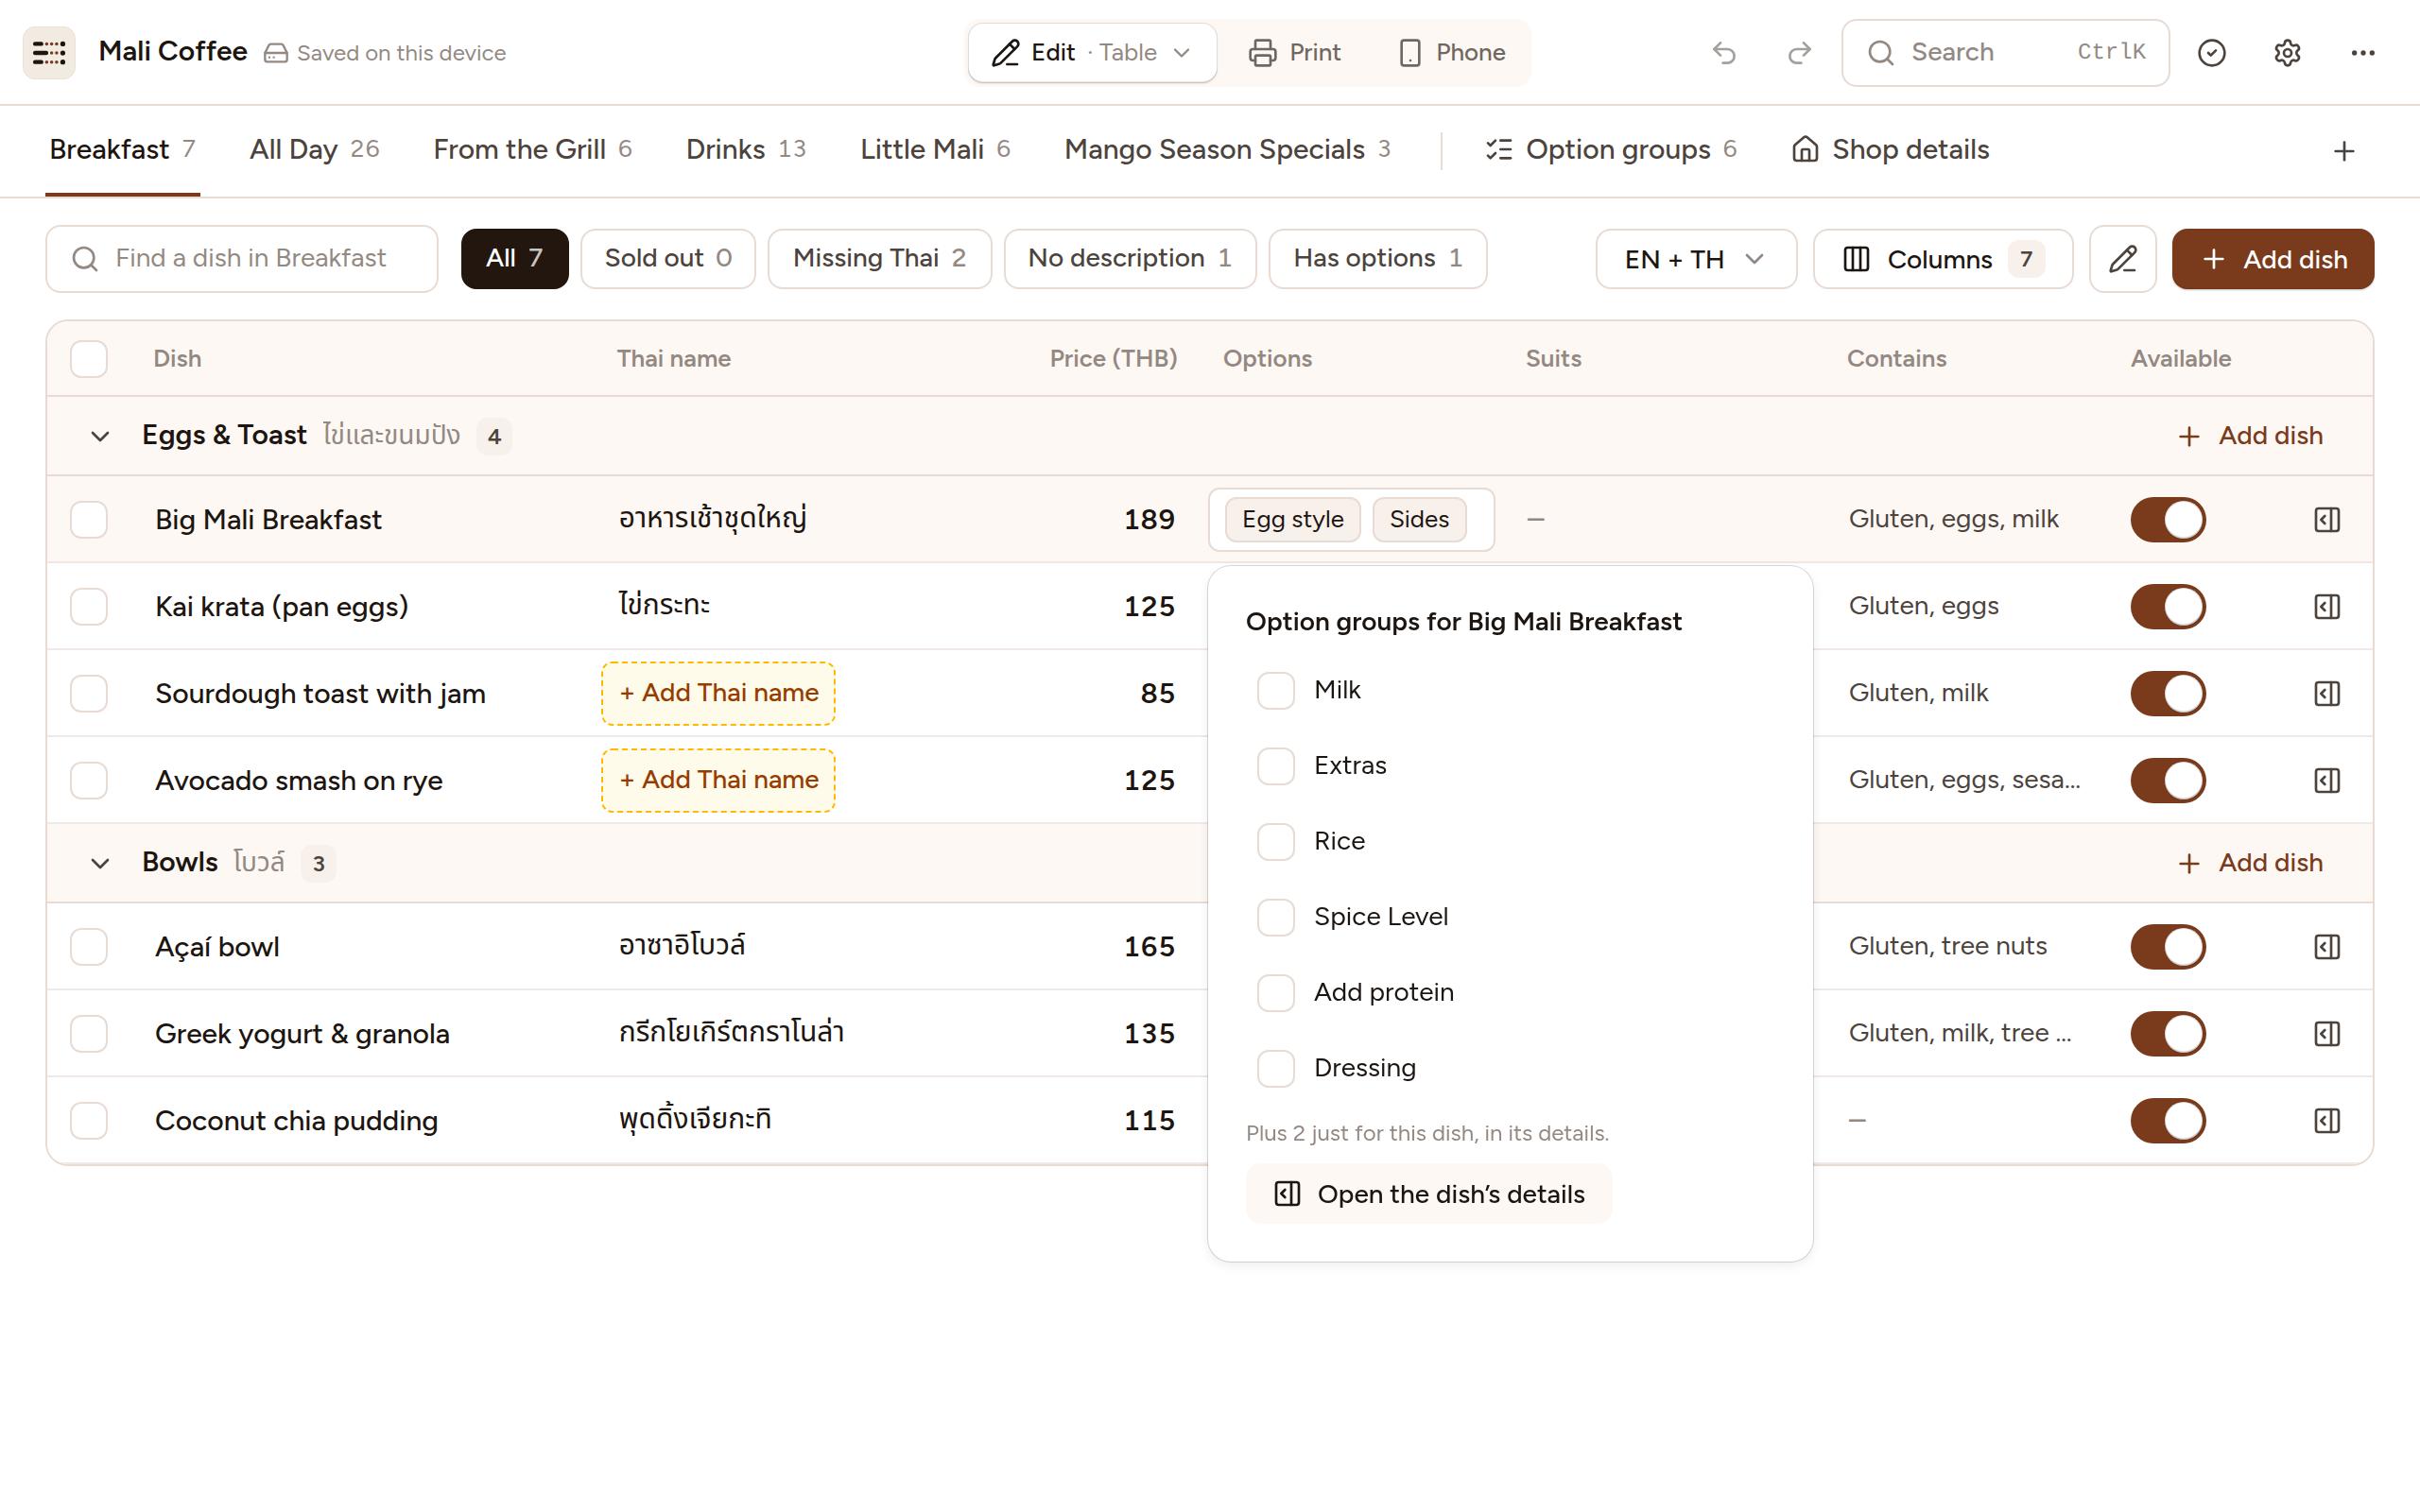This screenshot has height=1512, width=2420.
Task: Switch to Print view
Action: (1294, 52)
